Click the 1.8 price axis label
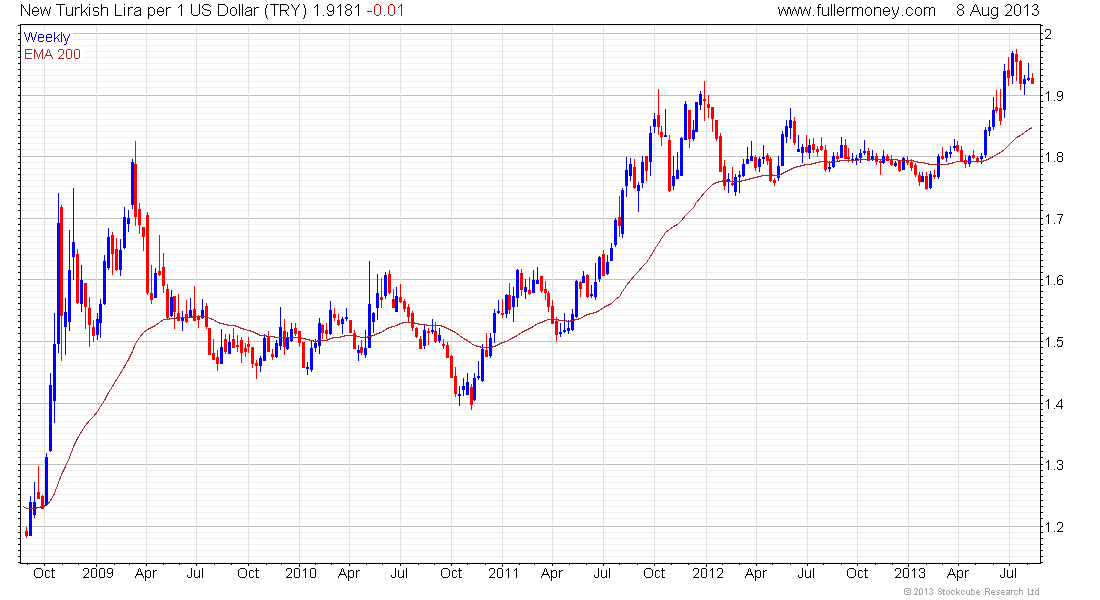 [x=1053, y=157]
